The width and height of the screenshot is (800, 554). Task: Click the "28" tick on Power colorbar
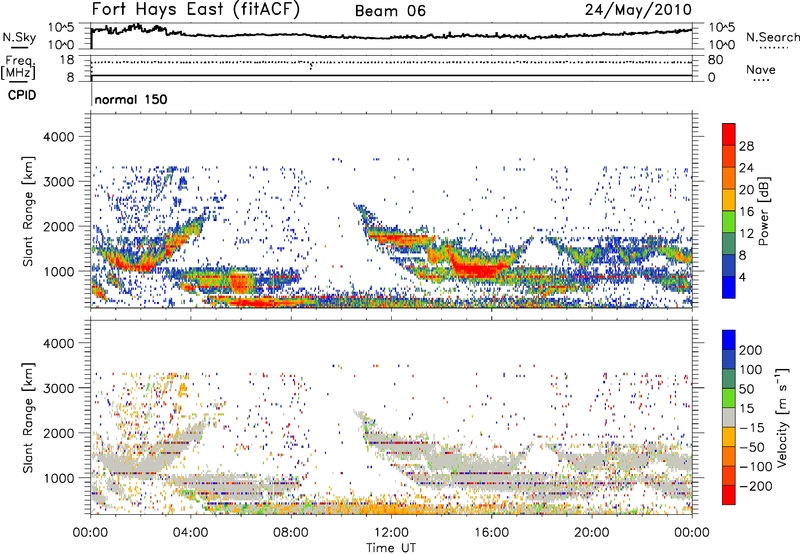click(x=746, y=146)
